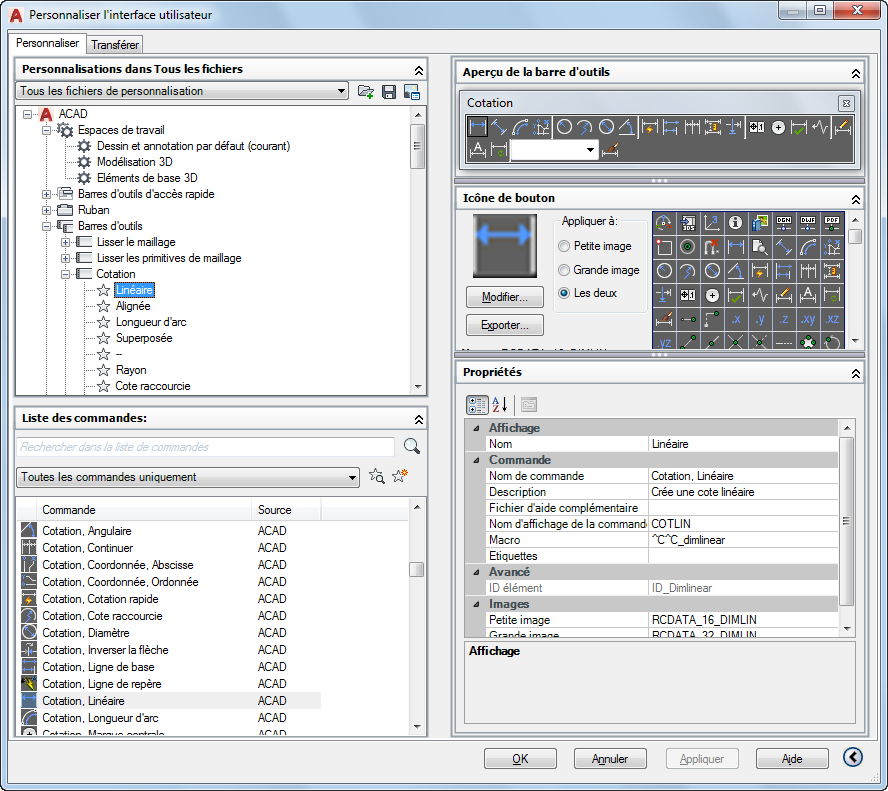Select the Aligned dimension icon in Cotation toolbar preview

point(499,127)
